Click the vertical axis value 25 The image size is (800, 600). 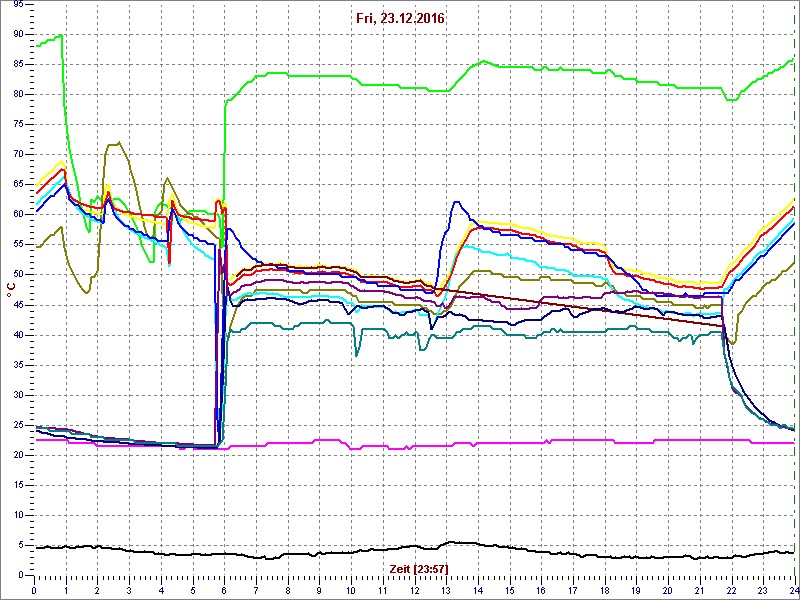point(18,426)
